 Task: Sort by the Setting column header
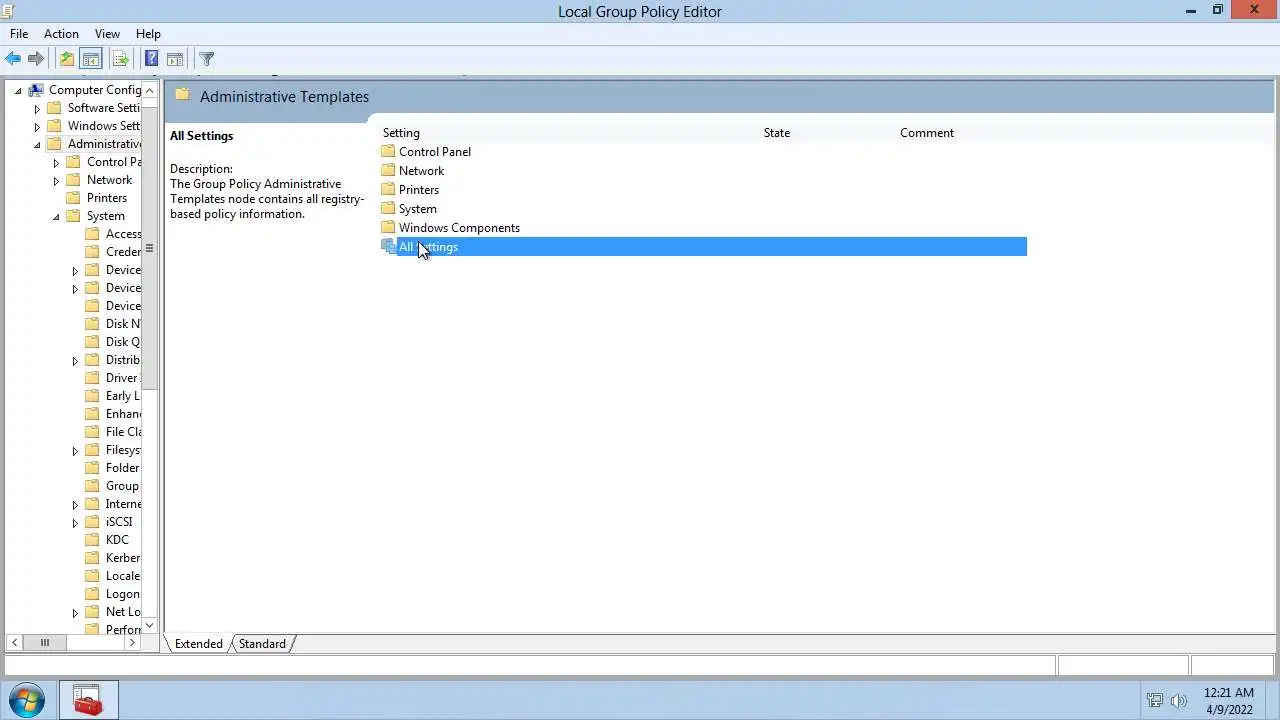pos(401,132)
